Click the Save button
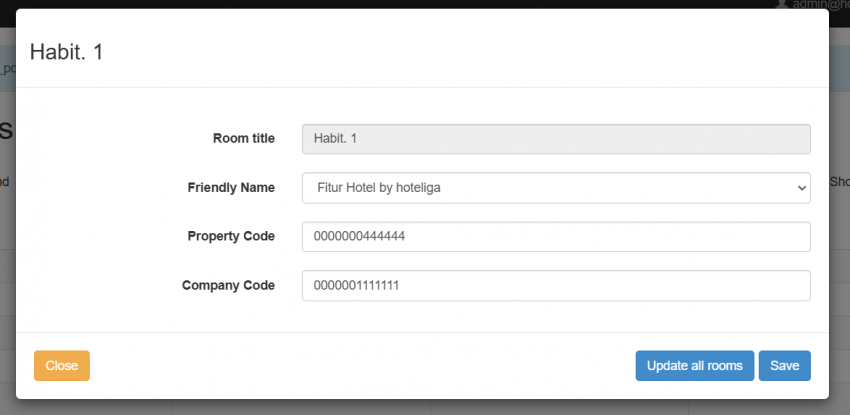 (784, 366)
